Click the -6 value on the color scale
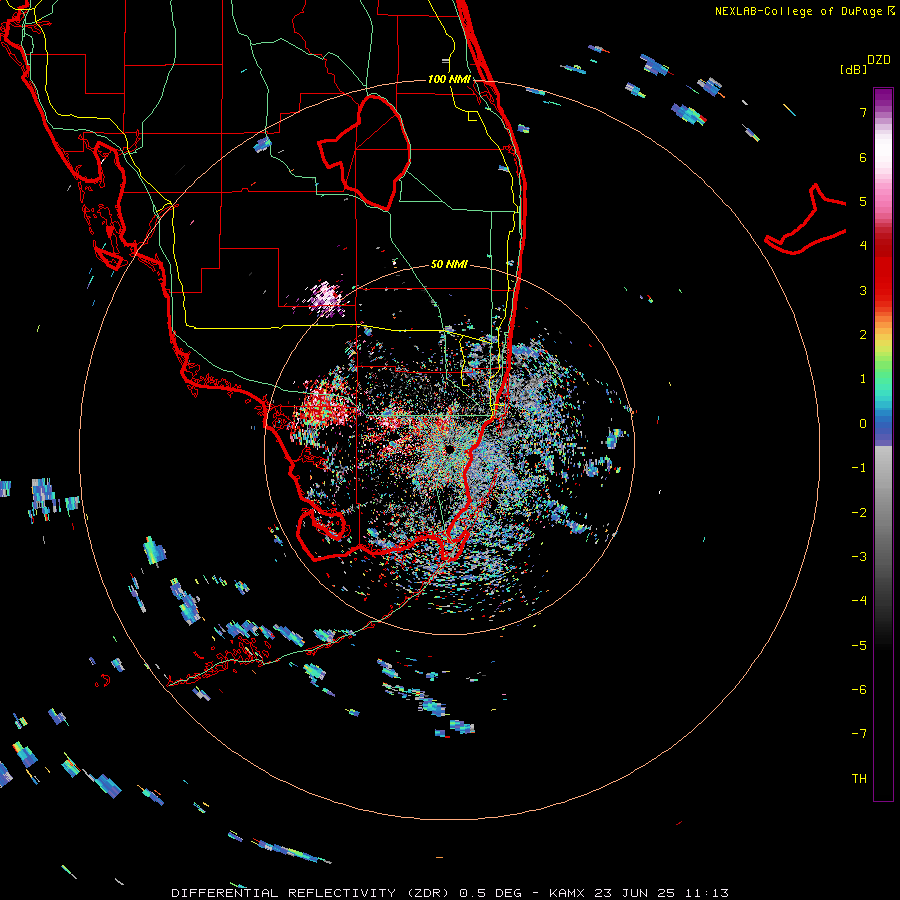The width and height of the screenshot is (900, 900). (x=859, y=689)
